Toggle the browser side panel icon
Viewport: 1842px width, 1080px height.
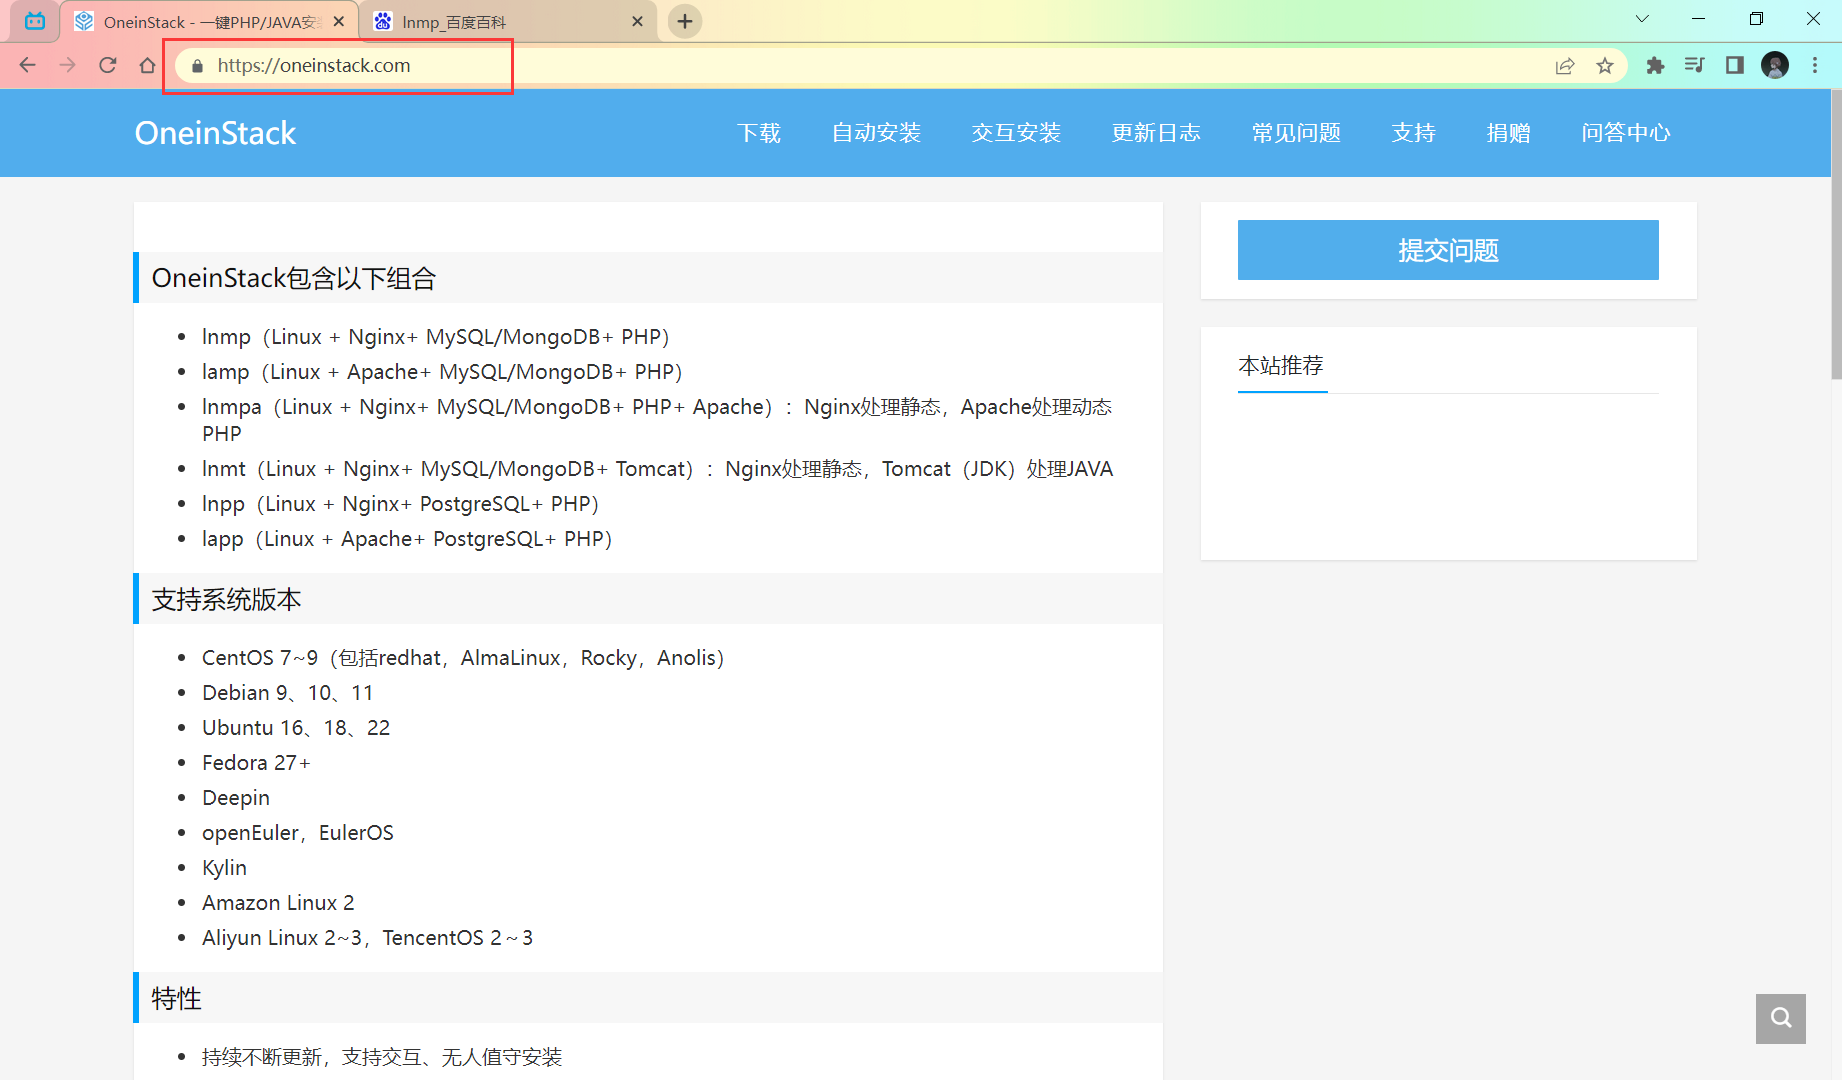[x=1735, y=65]
